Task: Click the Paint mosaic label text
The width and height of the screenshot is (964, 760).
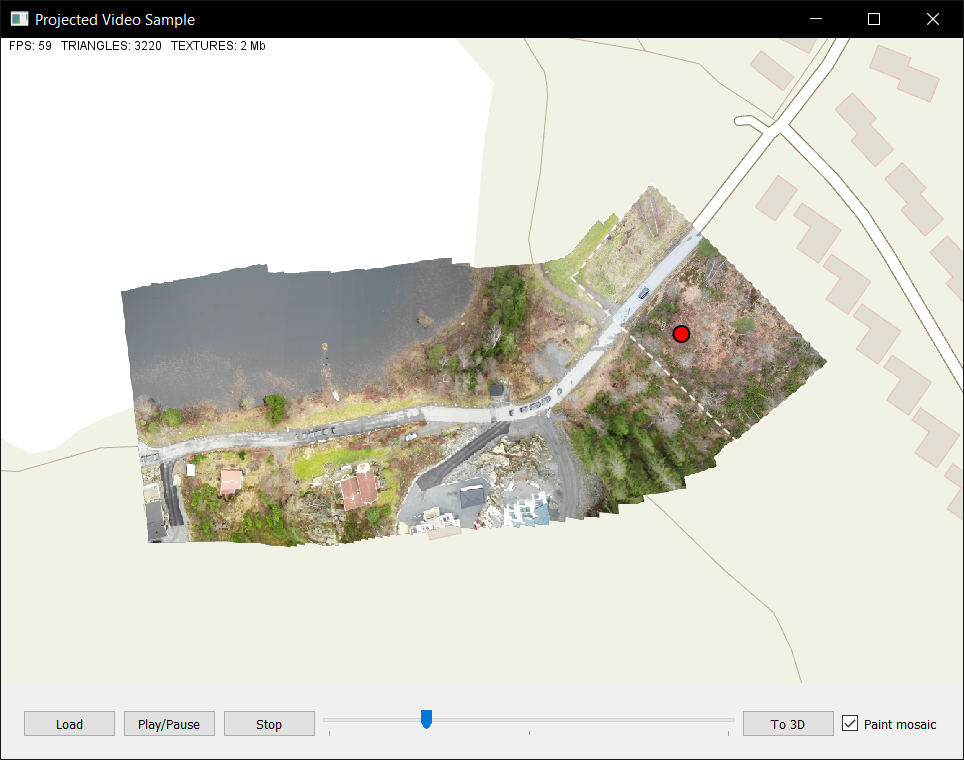Action: pos(899,724)
